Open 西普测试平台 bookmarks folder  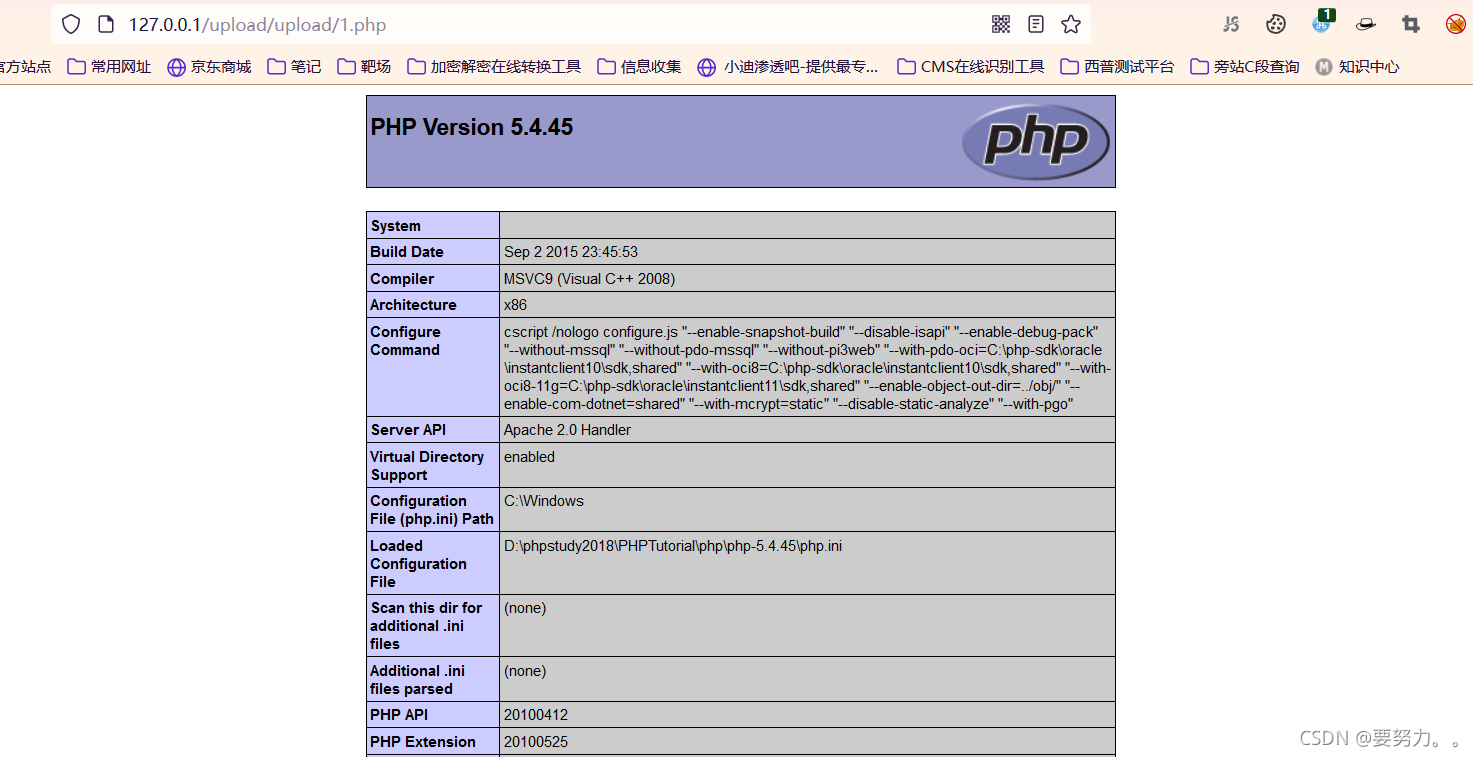tap(1117, 67)
